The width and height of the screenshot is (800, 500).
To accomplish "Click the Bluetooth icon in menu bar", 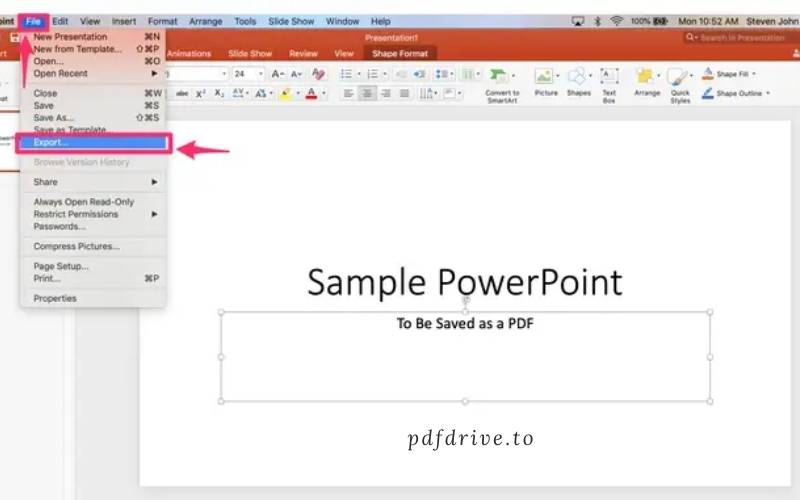I will click(597, 21).
